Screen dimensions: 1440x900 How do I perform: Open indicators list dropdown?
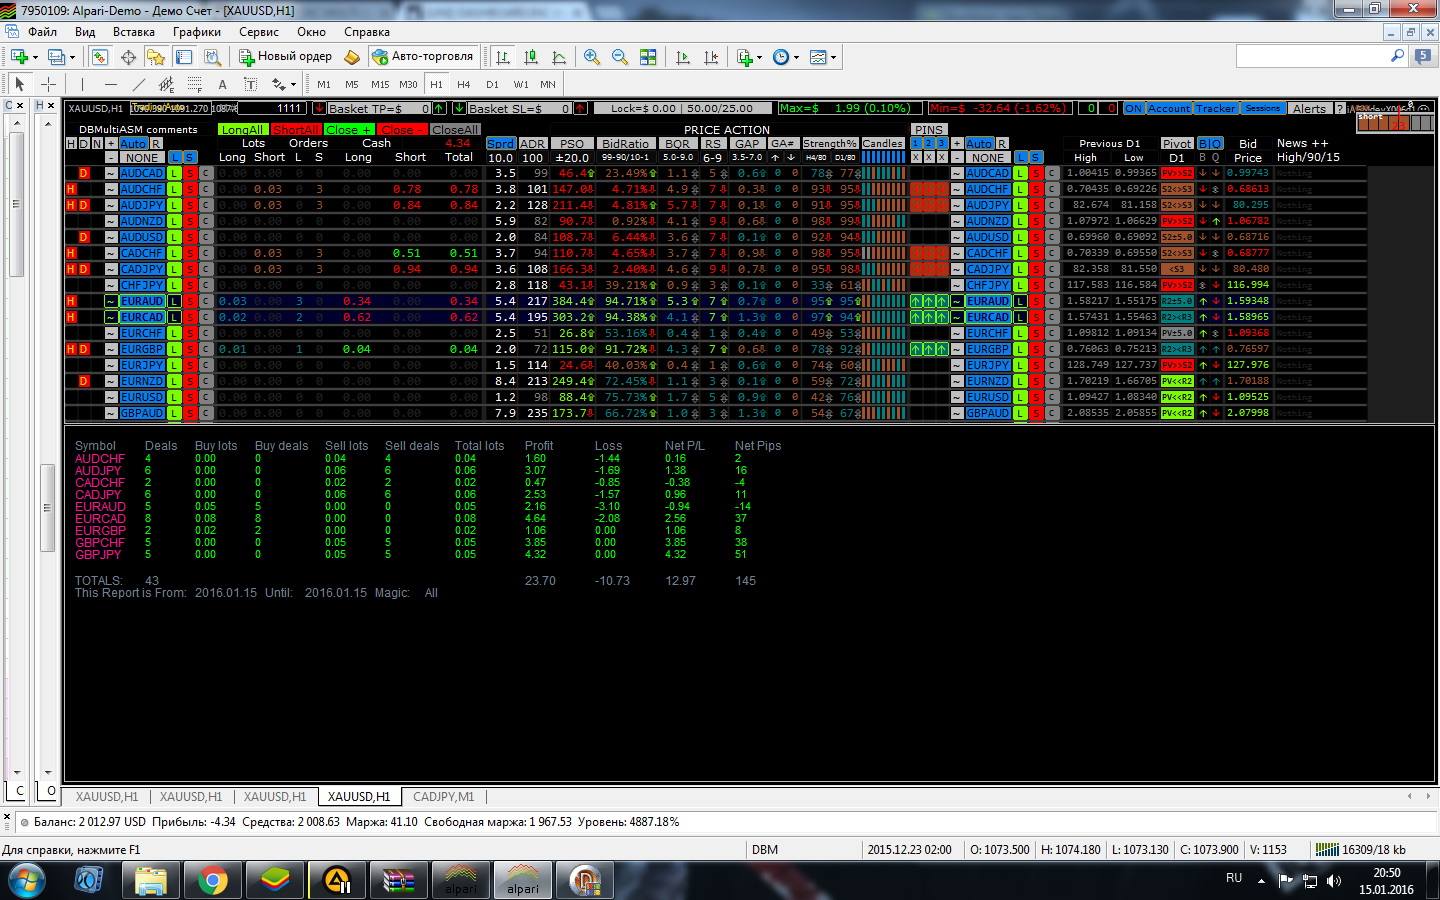pos(749,57)
